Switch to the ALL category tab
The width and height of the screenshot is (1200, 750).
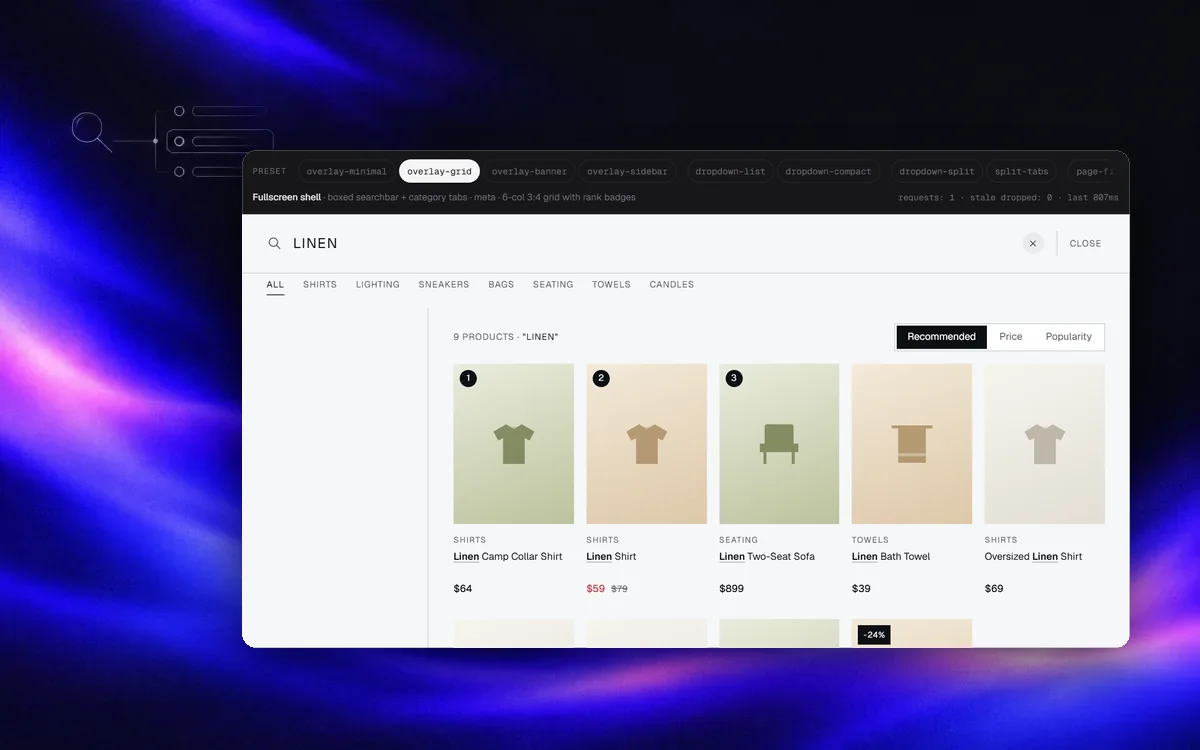tap(275, 285)
